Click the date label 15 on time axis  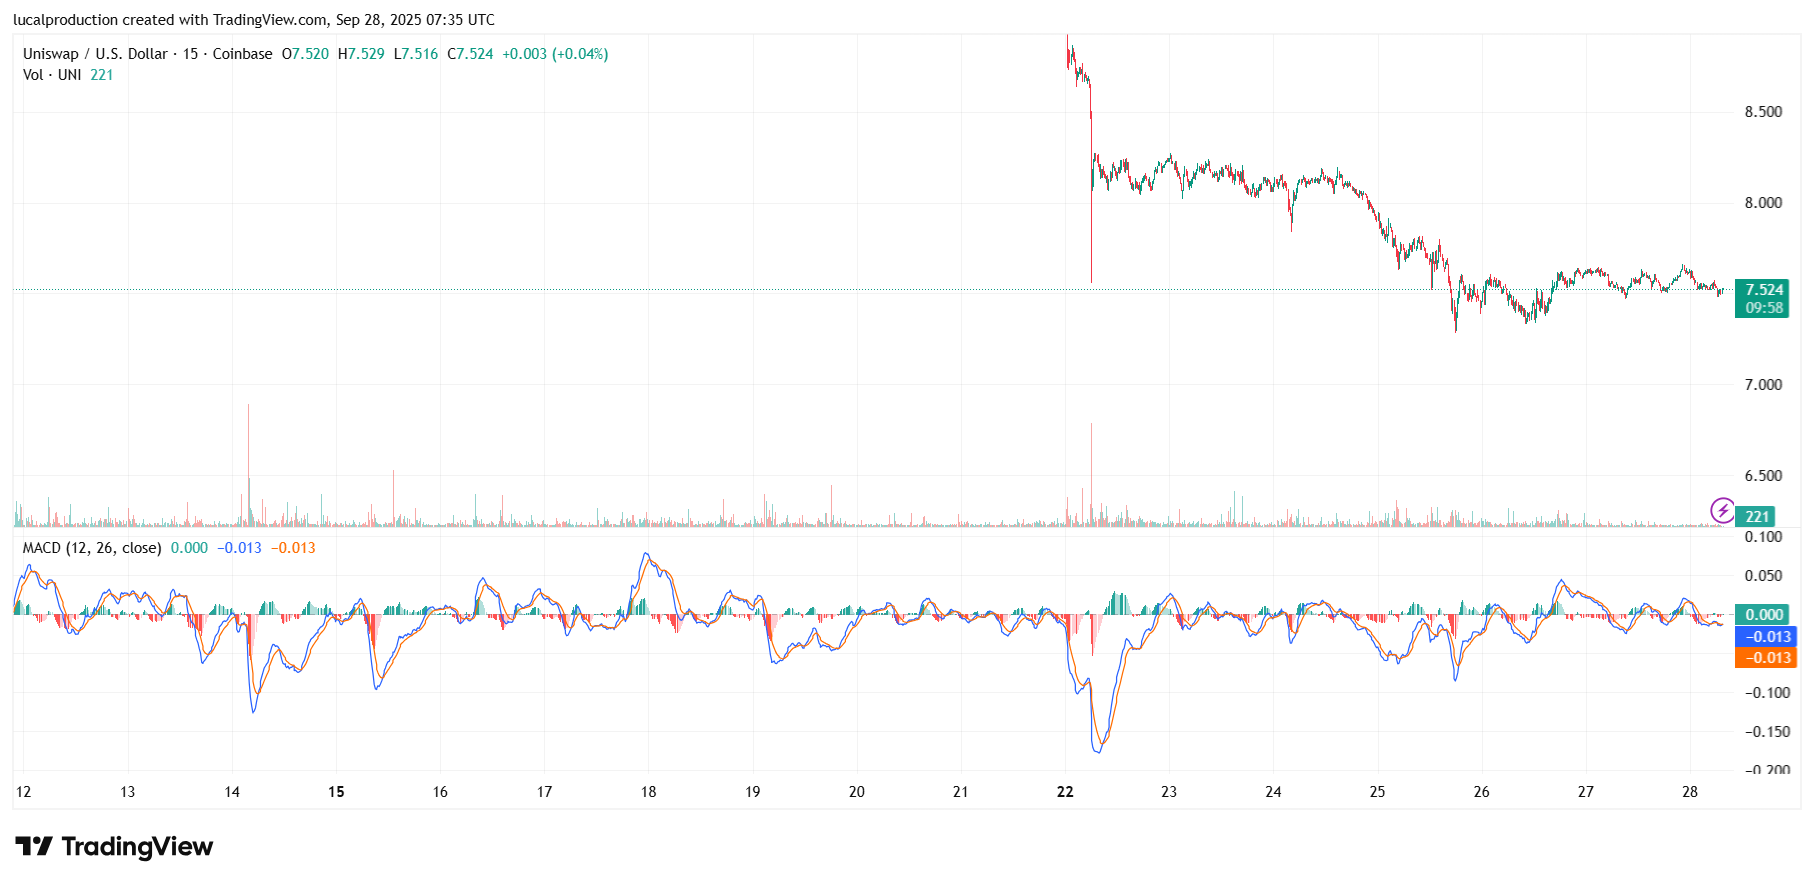tap(336, 792)
